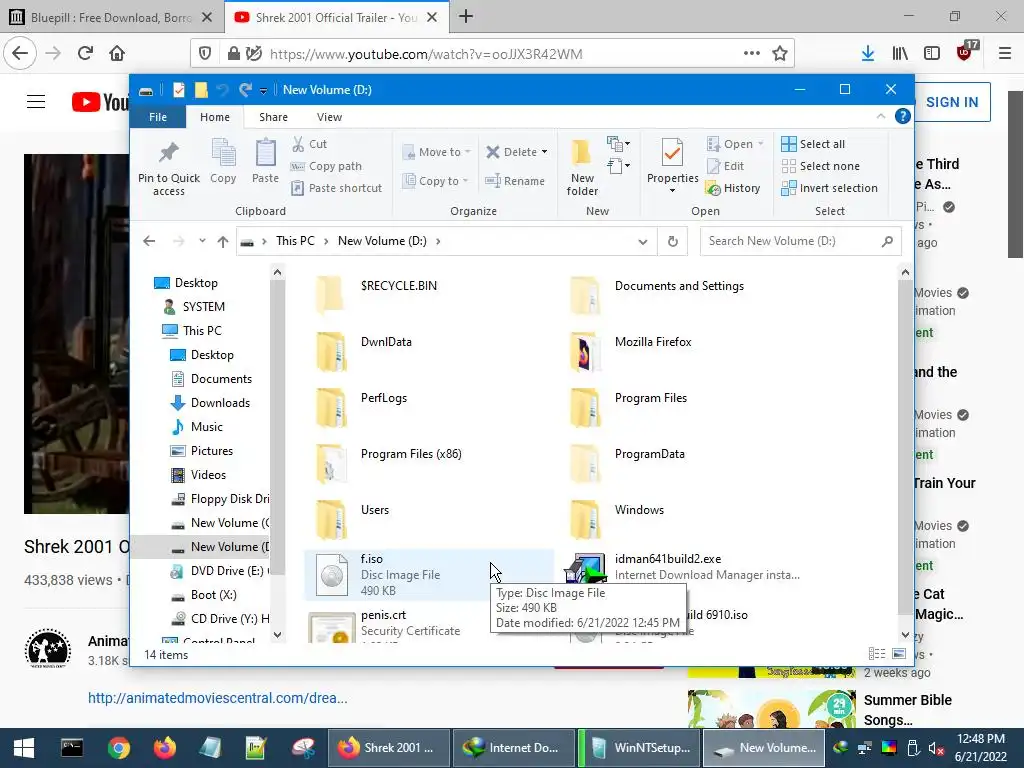Switch to the View ribbon tab
This screenshot has height=768, width=1024.
pos(329,117)
